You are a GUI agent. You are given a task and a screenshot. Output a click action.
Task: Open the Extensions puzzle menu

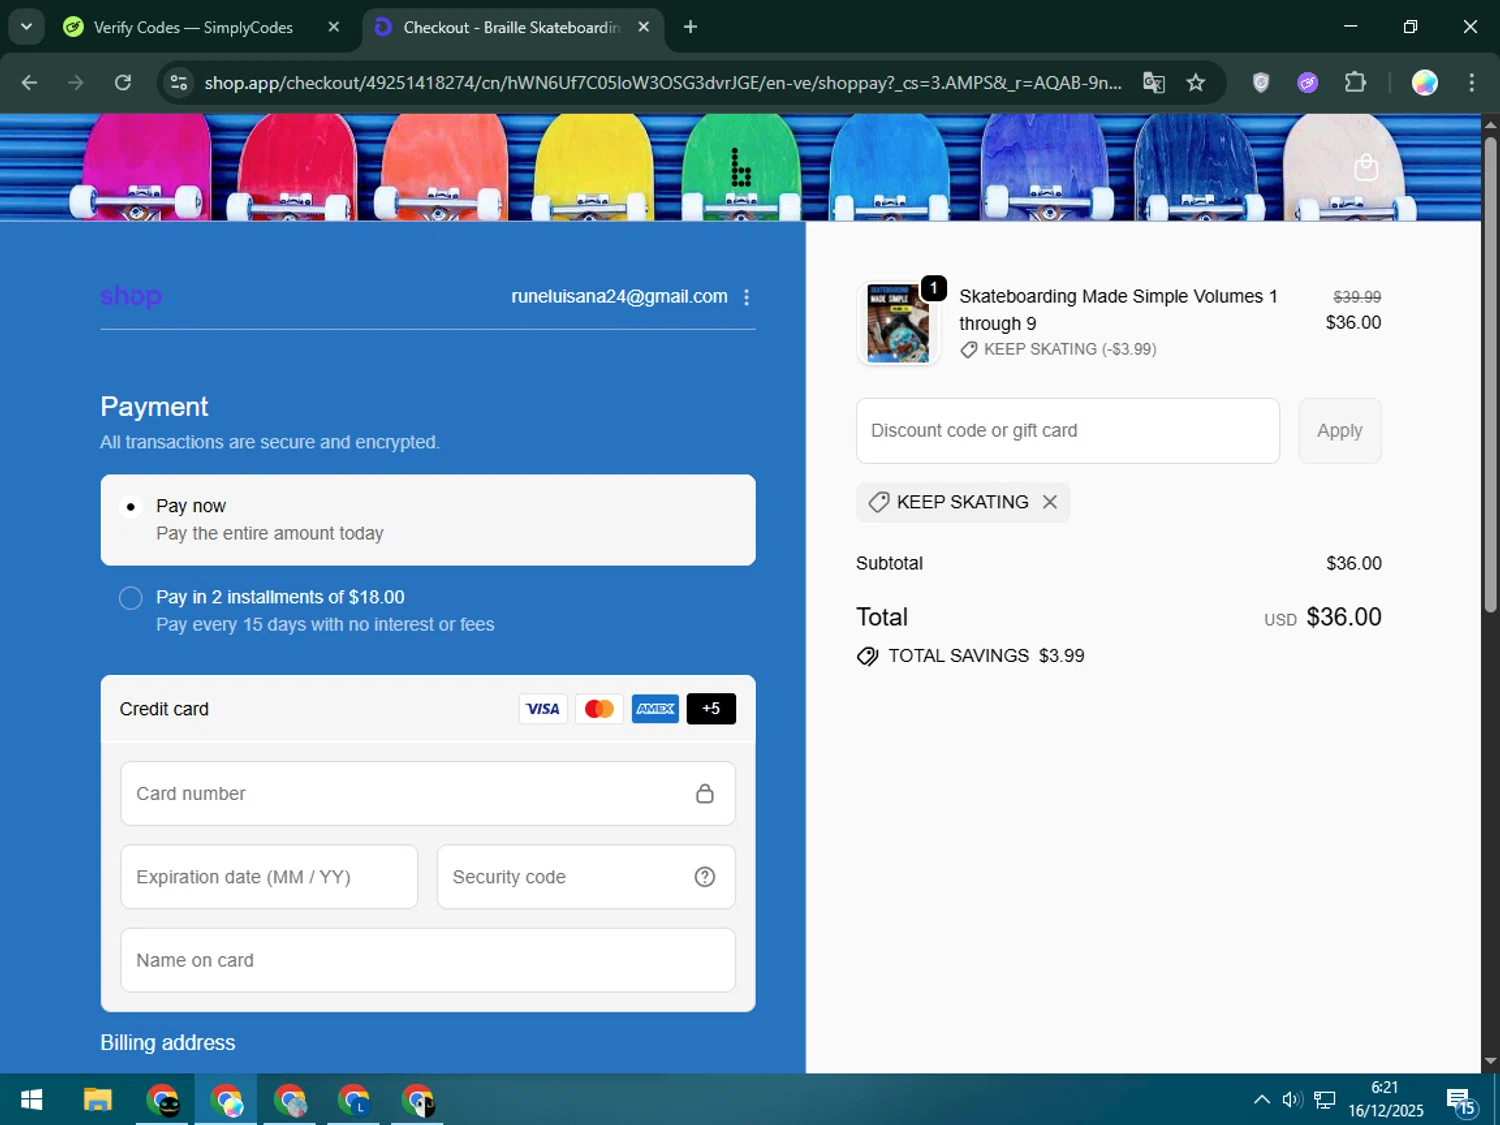coord(1355,83)
